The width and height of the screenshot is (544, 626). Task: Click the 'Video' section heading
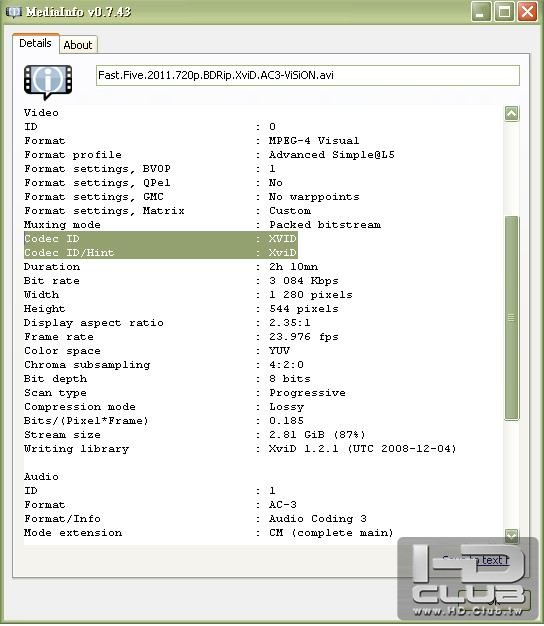pos(41,113)
